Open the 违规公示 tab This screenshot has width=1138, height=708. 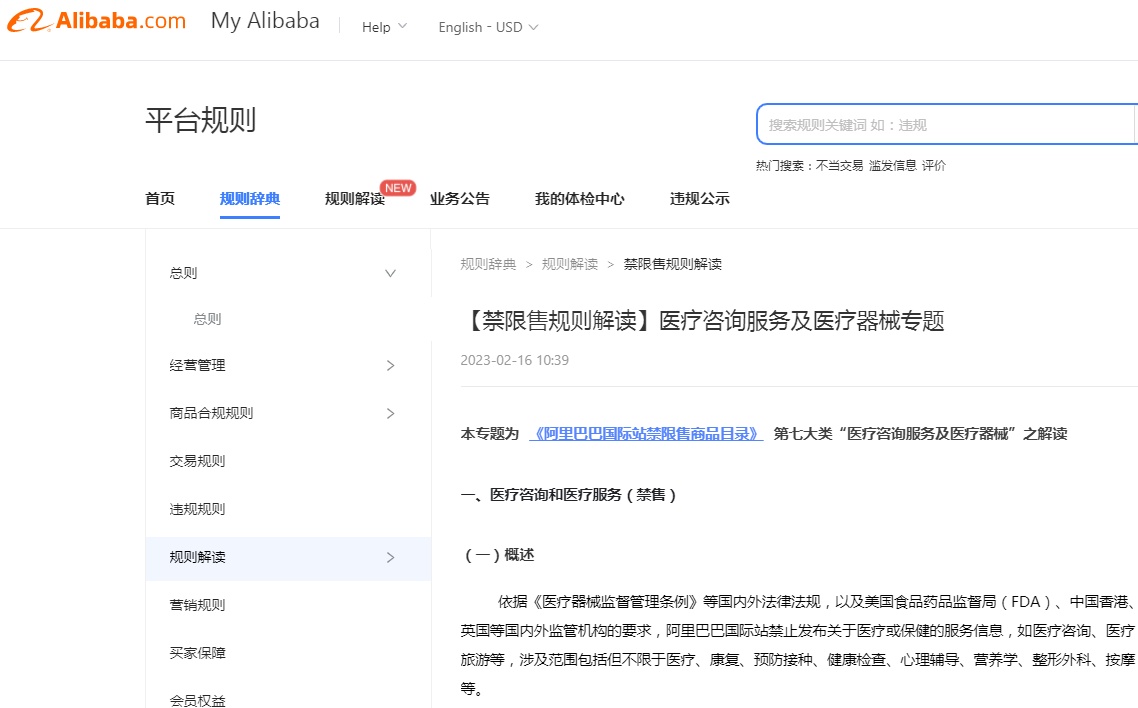[x=700, y=199]
